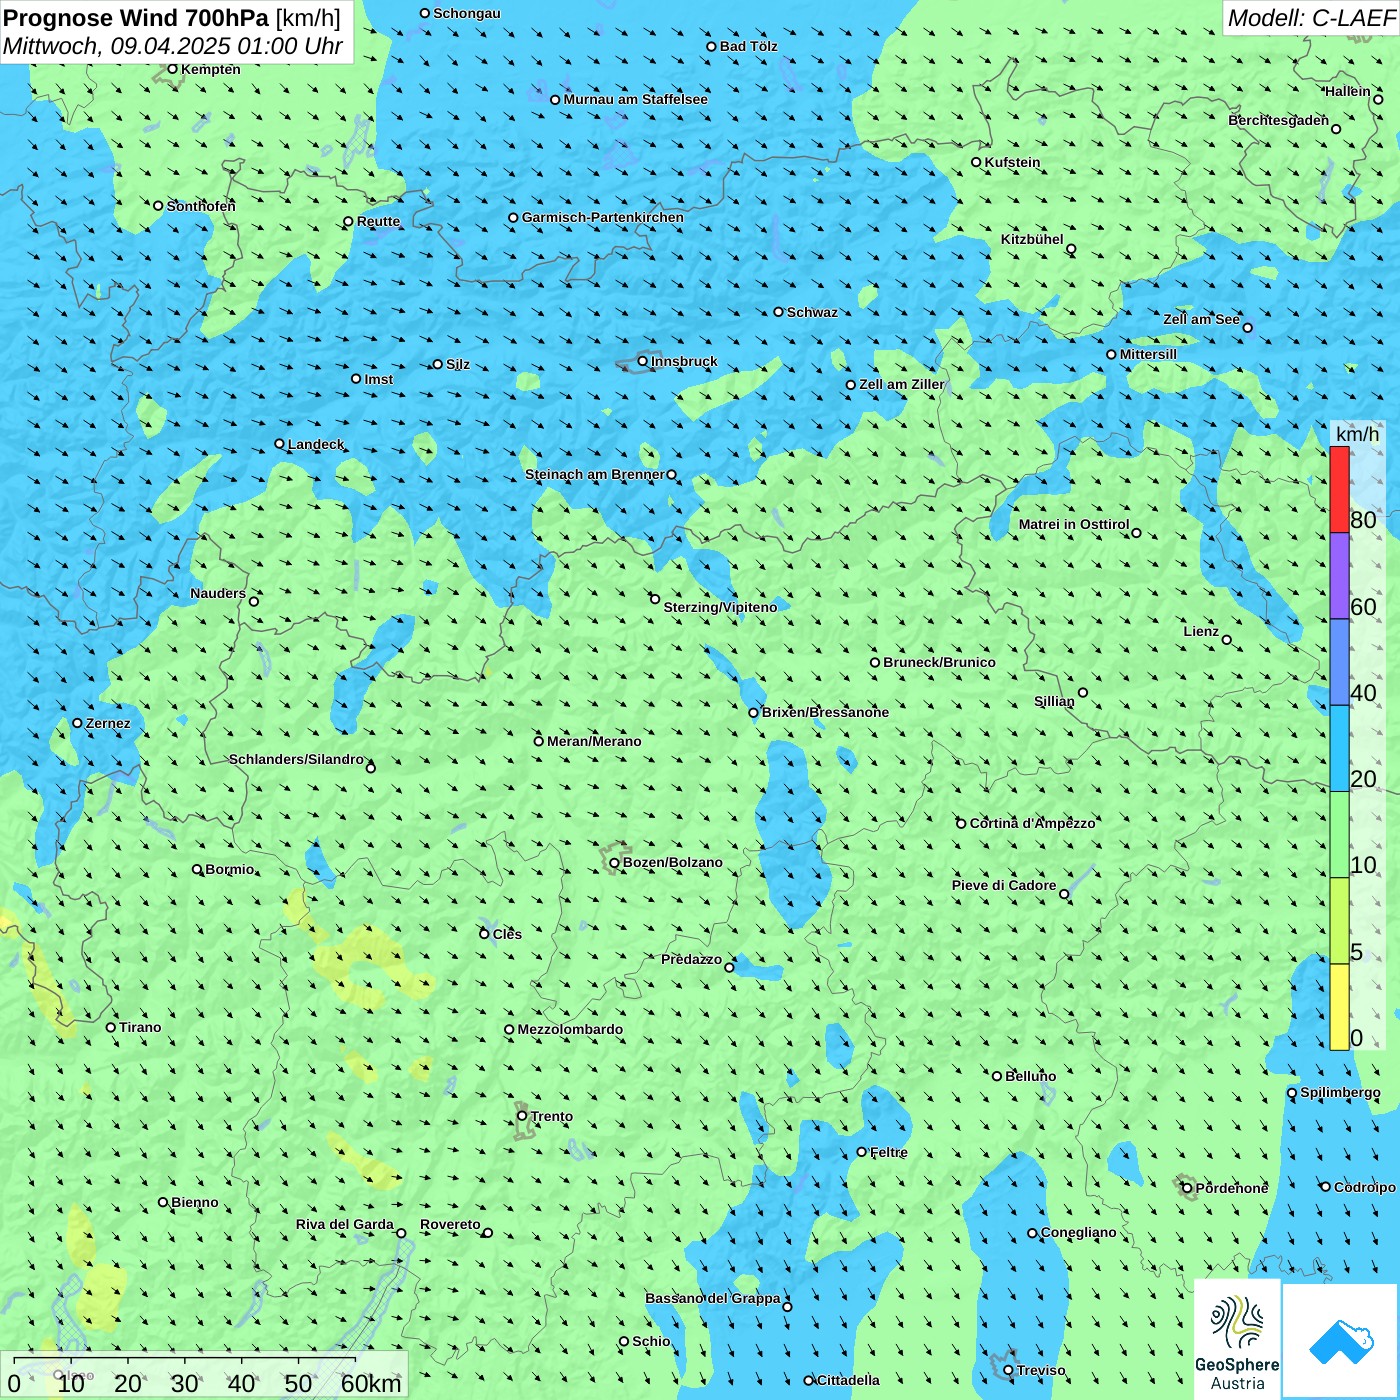Click the yellow 0 km/h legend color
Viewport: 1400px width, 1400px height.
click(x=1339, y=1007)
